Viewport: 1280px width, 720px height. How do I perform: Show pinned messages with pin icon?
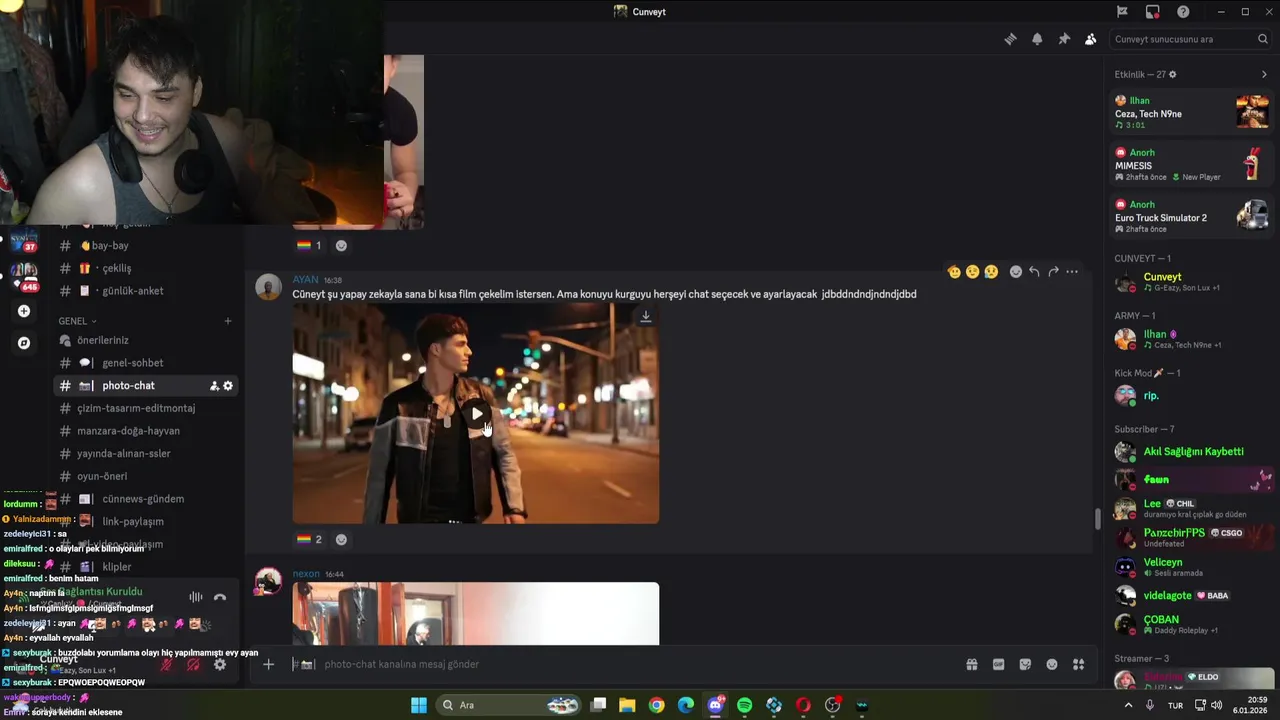[1064, 39]
